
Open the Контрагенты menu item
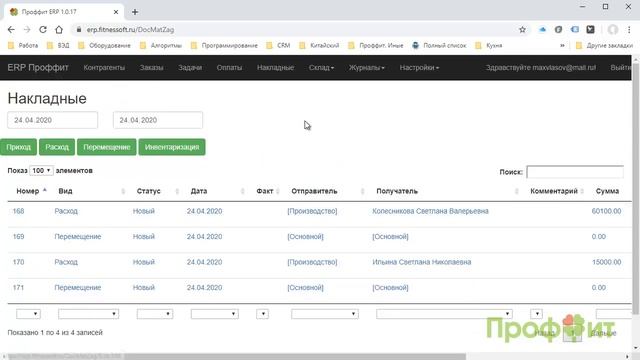tap(104, 68)
